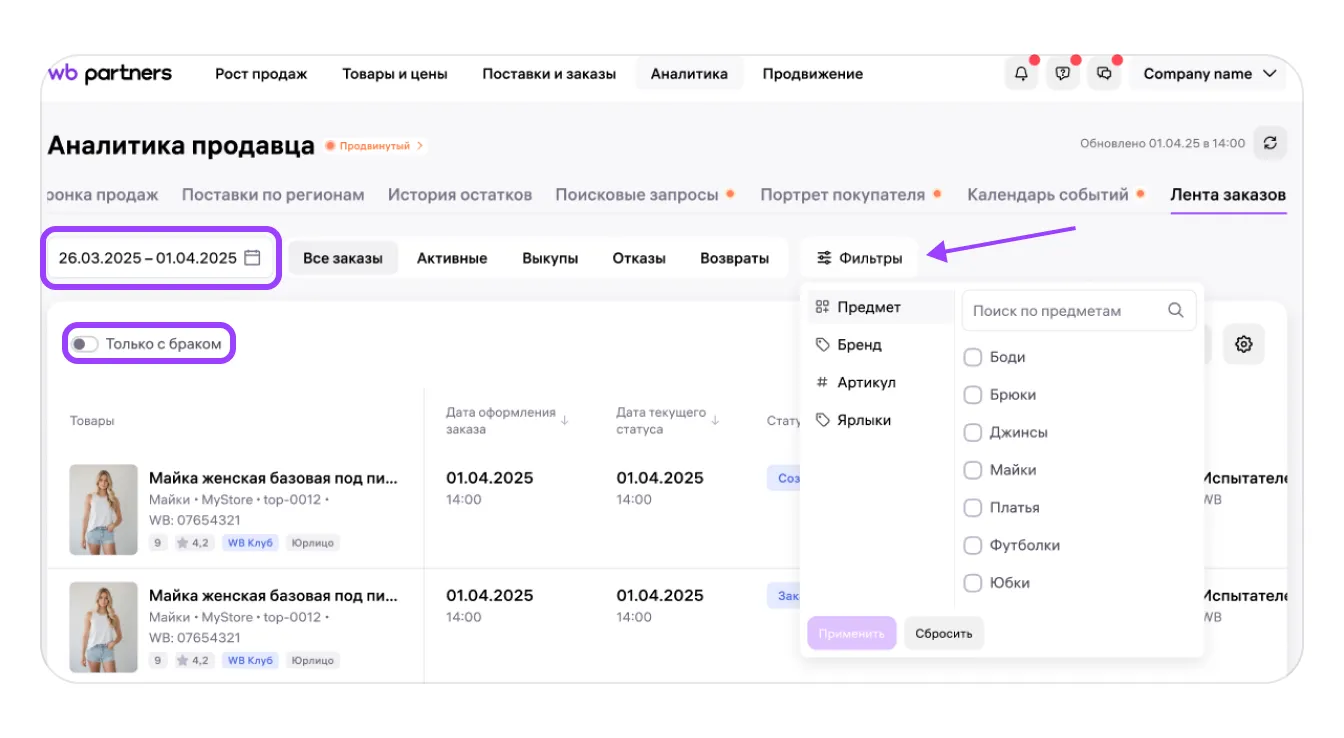
Task: Click the notifications bell icon
Action: pos(1021,74)
